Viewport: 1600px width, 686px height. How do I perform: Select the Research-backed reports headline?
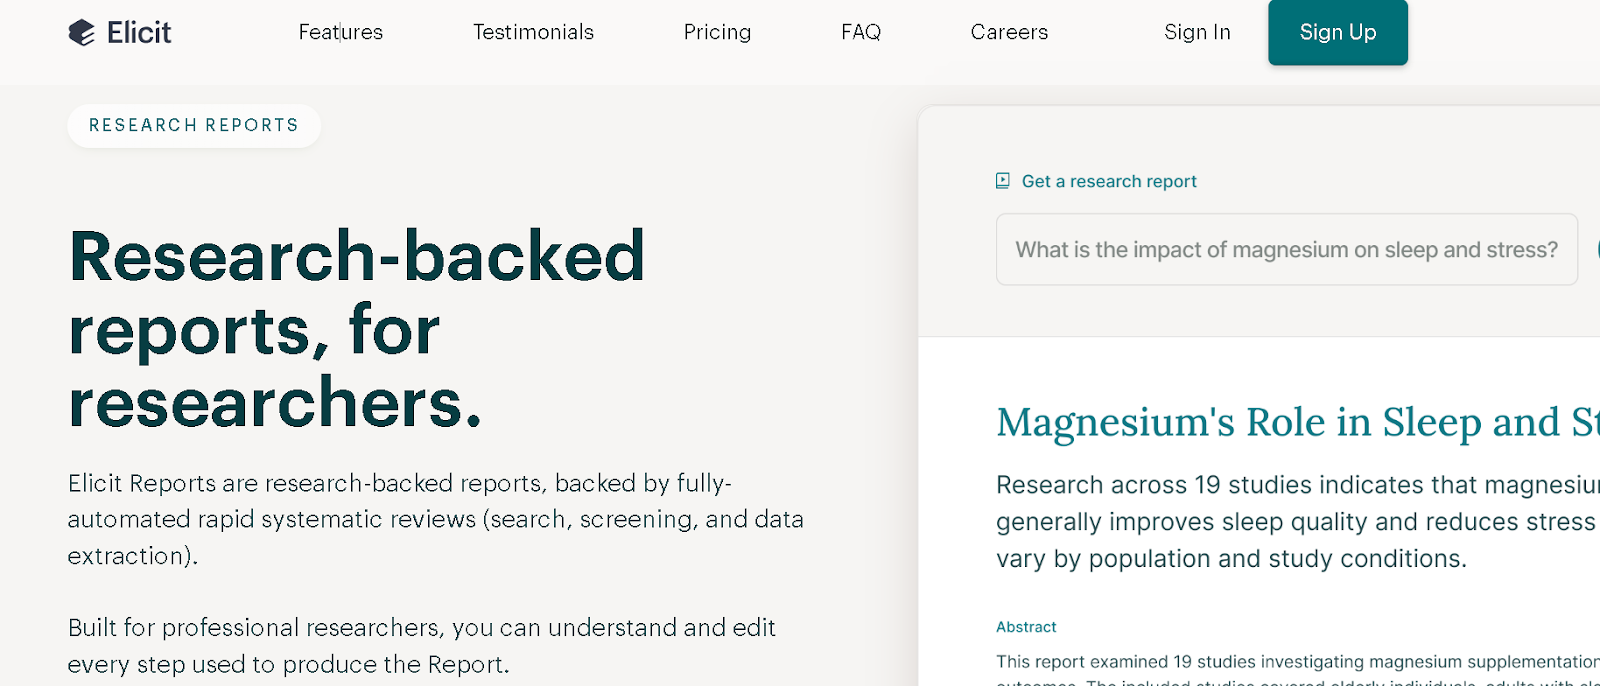pos(357,330)
